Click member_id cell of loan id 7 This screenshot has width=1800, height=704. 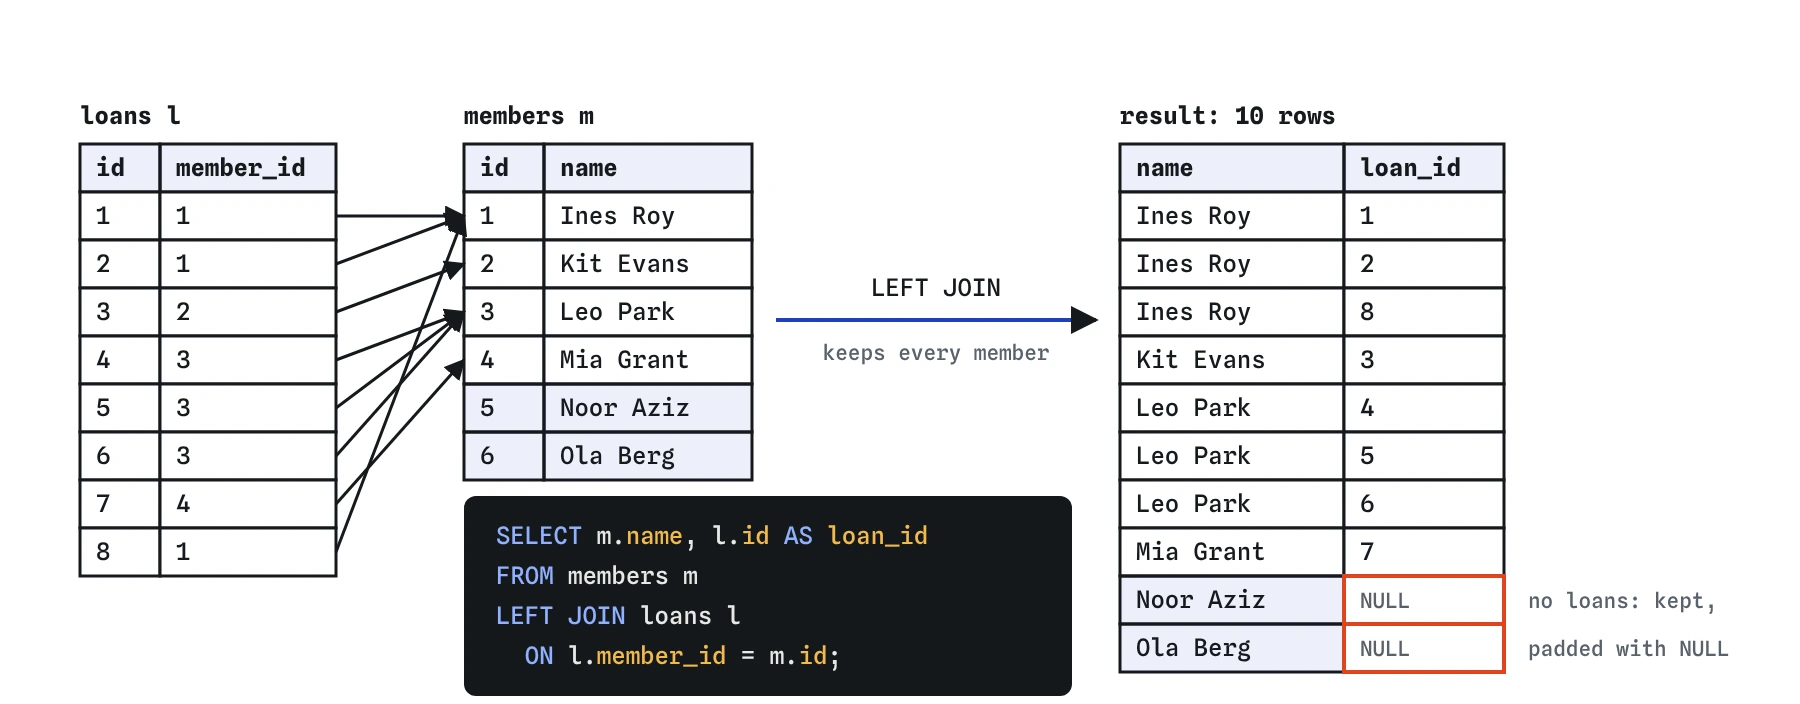pos(248,504)
